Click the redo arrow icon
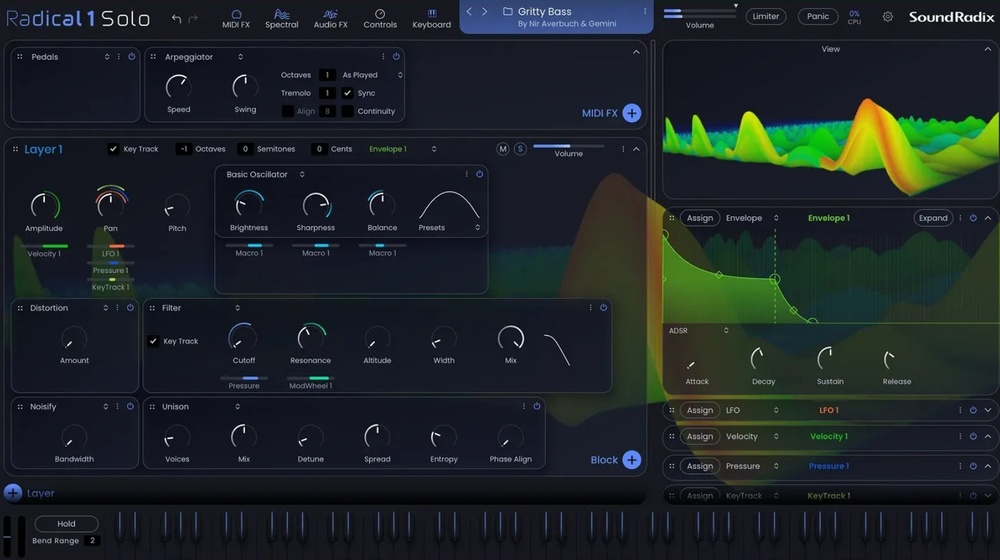This screenshot has width=1000, height=560. 193,19
